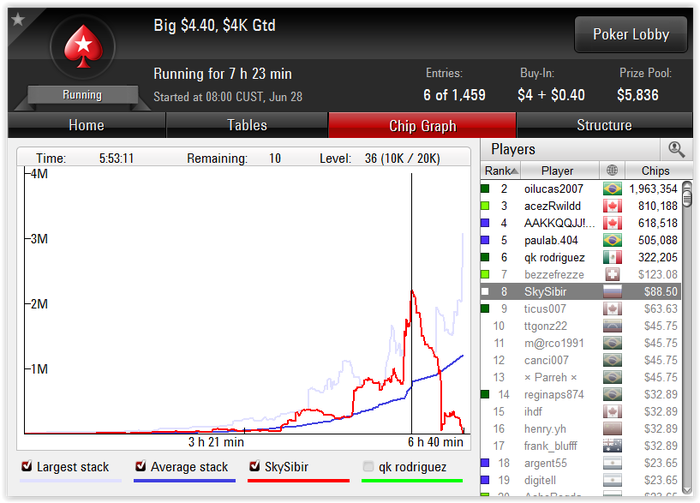700x503 pixels.
Task: Click the flag beside ttgonz22
Action: [612, 326]
